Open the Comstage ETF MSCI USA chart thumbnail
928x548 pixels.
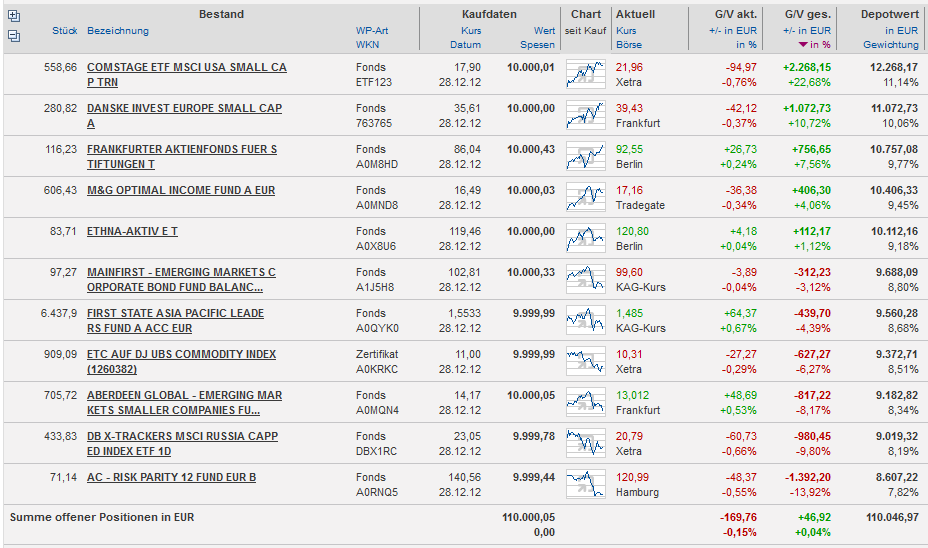(585, 74)
